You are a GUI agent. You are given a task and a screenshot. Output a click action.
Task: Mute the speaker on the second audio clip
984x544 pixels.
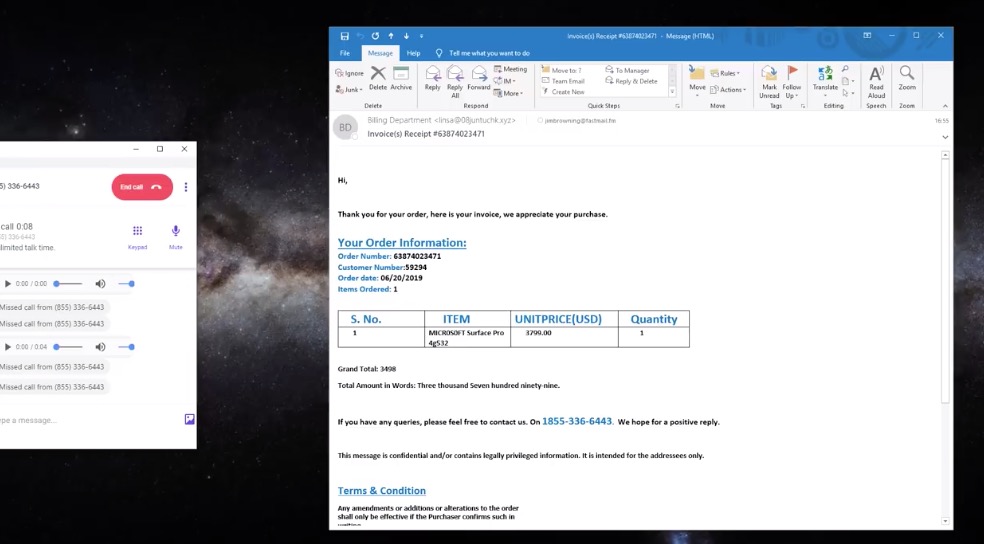100,347
